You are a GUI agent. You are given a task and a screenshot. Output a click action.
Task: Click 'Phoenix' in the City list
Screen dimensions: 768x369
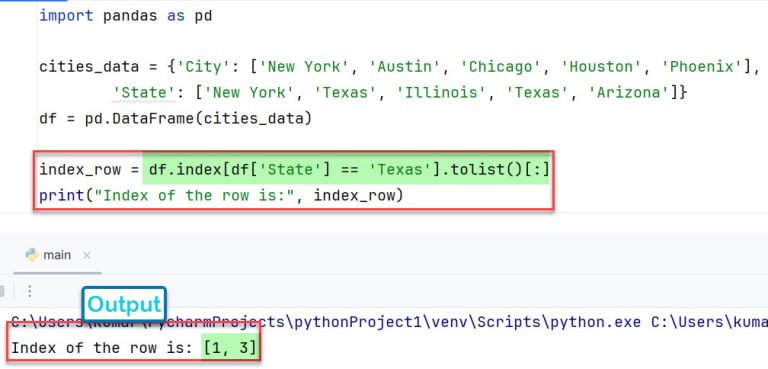pos(701,67)
